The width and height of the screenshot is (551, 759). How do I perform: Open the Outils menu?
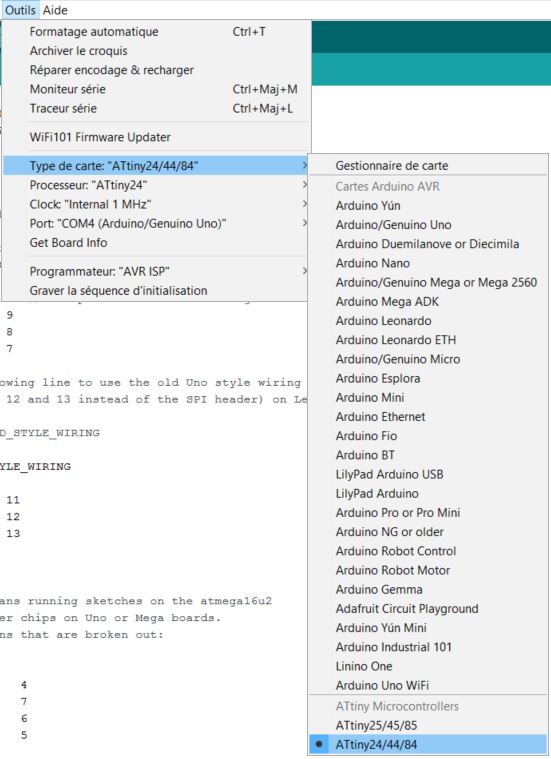[x=20, y=10]
